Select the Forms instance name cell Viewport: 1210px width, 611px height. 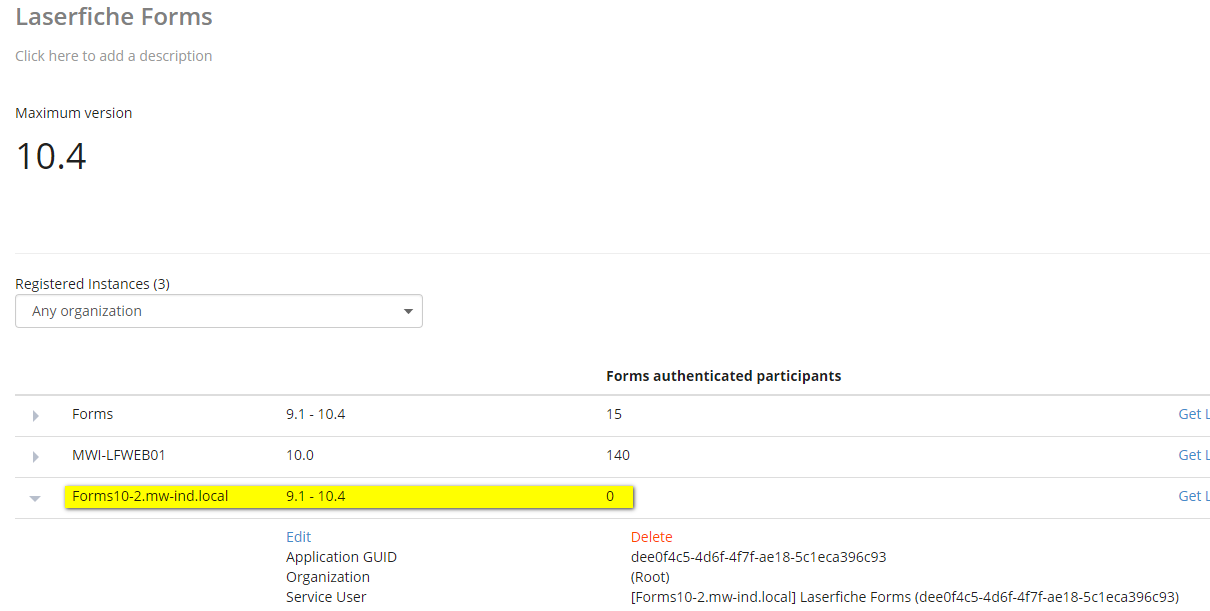click(x=92, y=414)
